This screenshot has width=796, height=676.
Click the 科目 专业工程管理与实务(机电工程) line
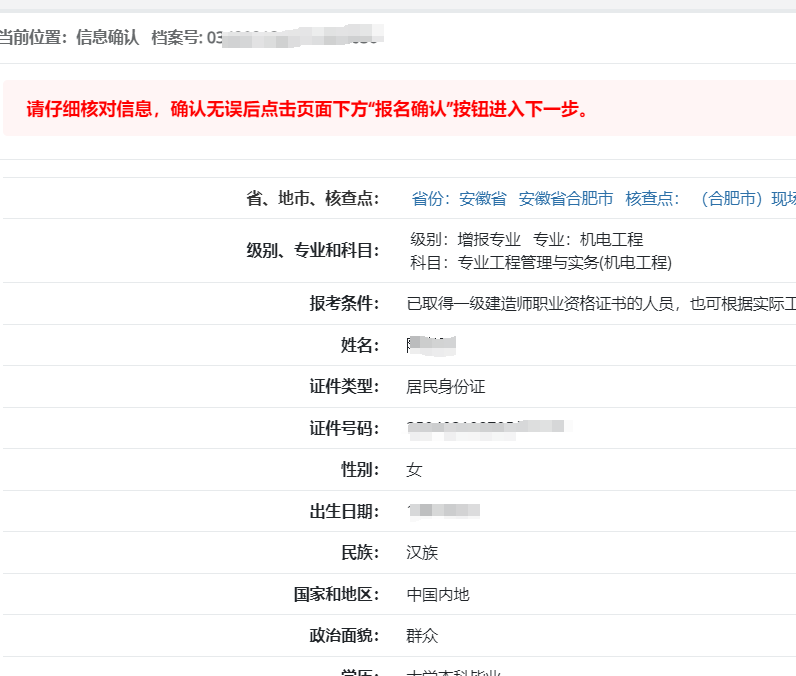pyautogui.click(x=540, y=263)
